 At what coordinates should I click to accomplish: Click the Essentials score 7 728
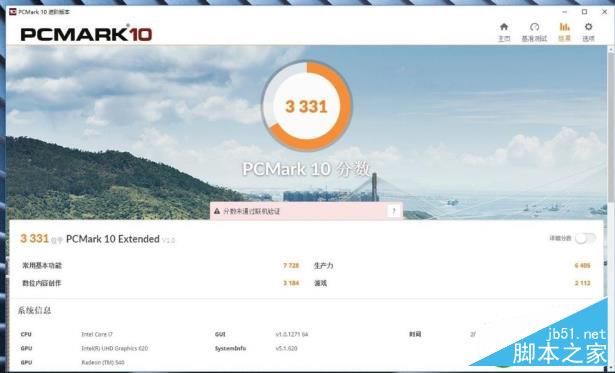[x=291, y=266]
